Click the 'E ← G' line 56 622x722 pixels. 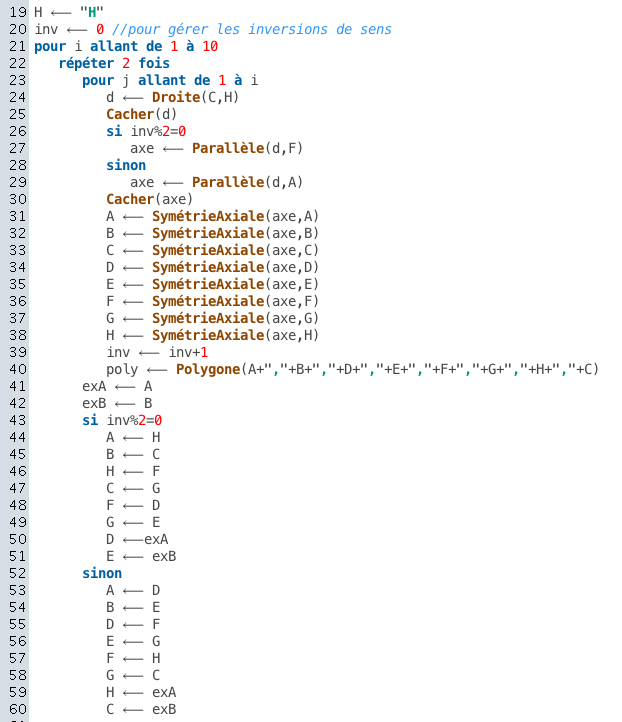(133, 641)
